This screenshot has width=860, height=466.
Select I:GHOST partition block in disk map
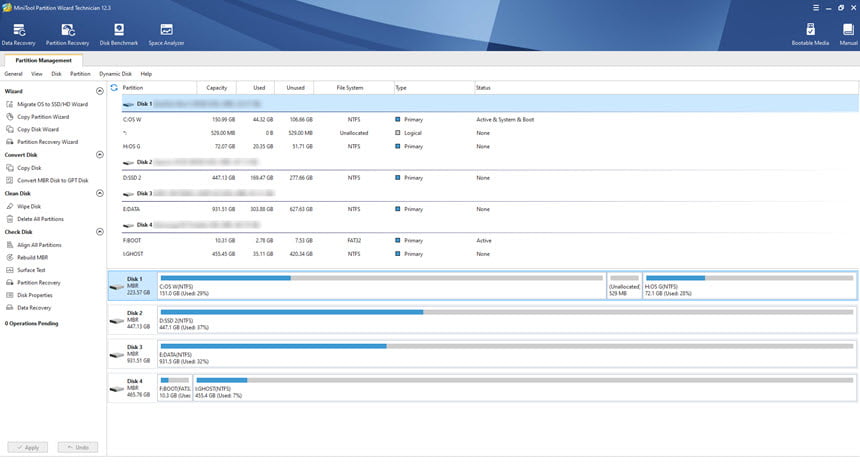point(524,388)
